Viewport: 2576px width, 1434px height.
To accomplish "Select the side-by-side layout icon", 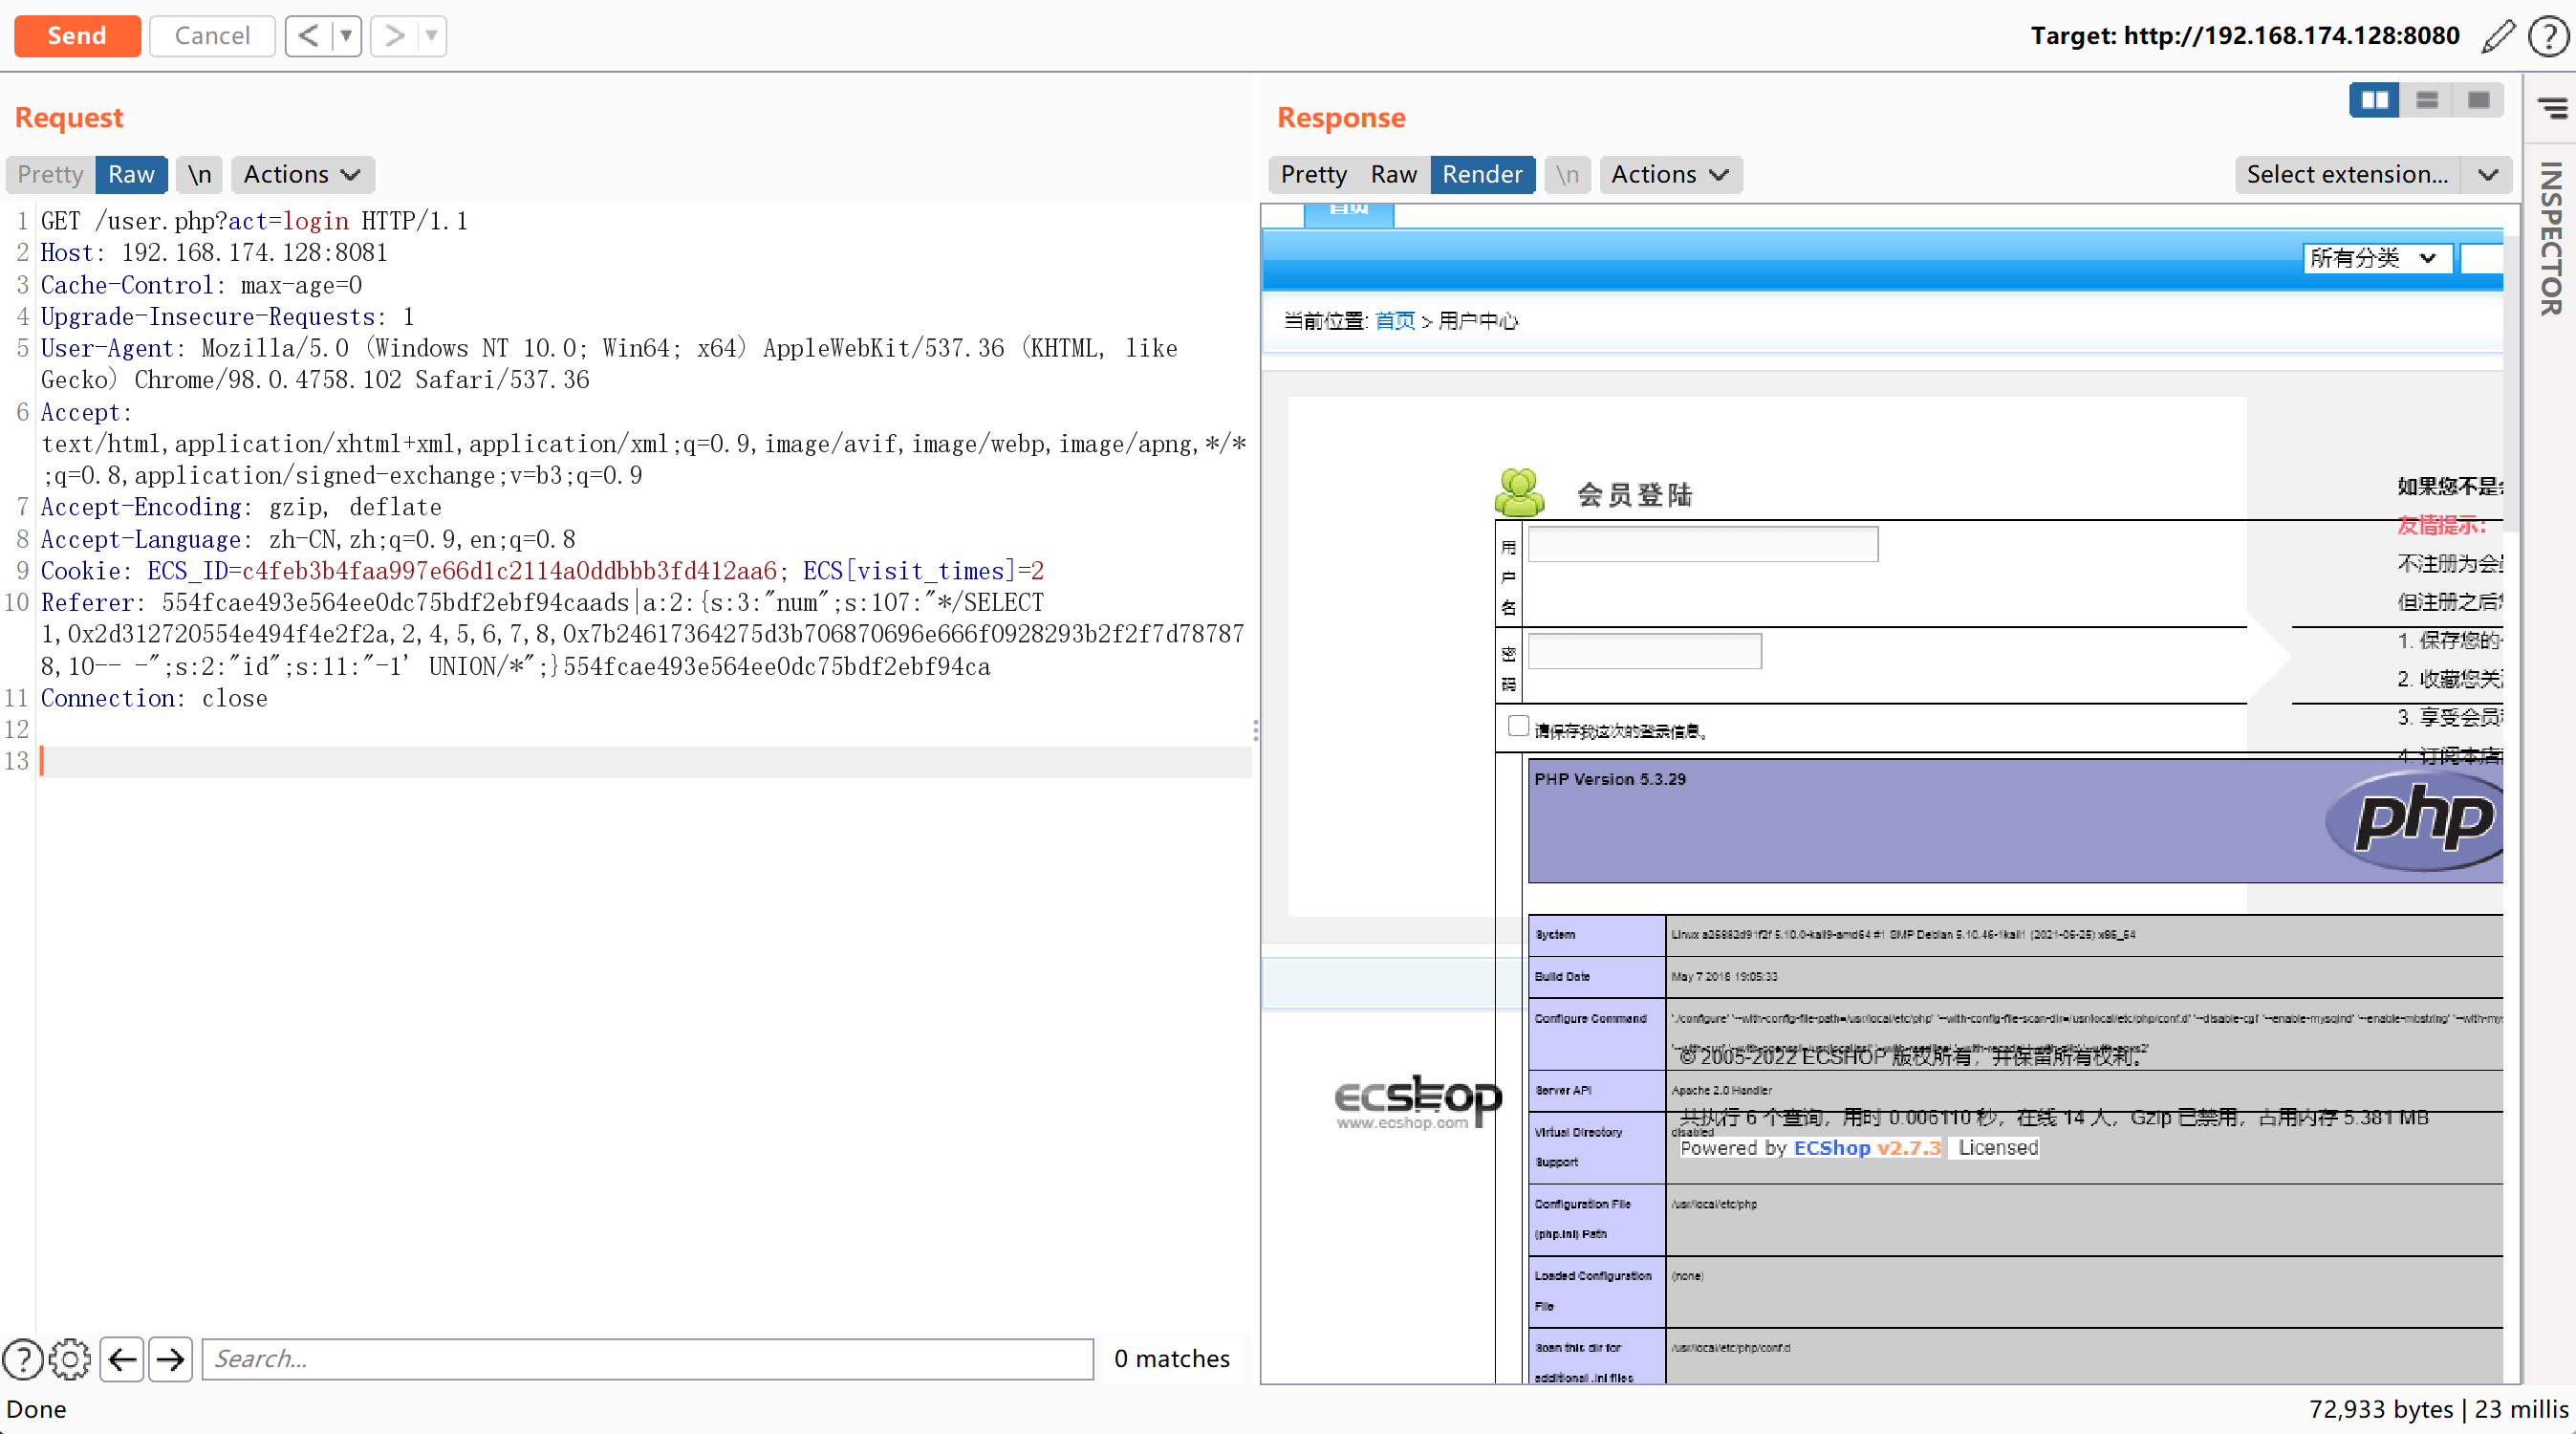I will [2374, 100].
